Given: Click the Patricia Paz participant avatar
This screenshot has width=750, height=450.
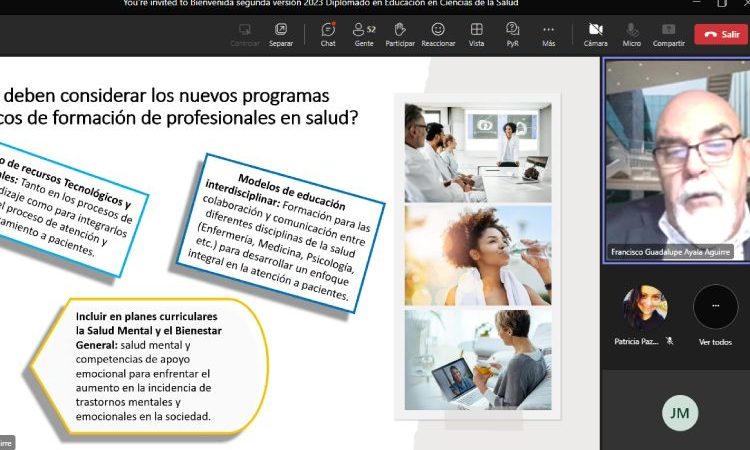Looking at the screenshot, I should pos(645,308).
